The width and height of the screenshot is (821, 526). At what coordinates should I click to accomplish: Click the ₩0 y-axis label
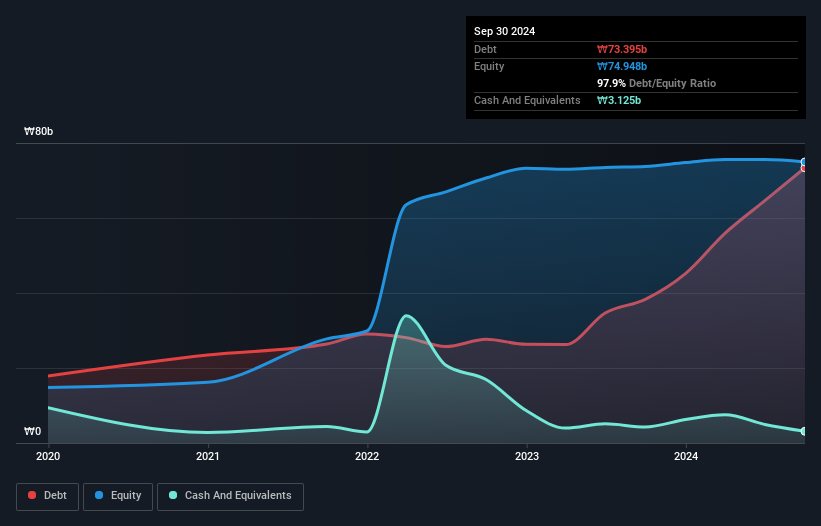[32, 431]
